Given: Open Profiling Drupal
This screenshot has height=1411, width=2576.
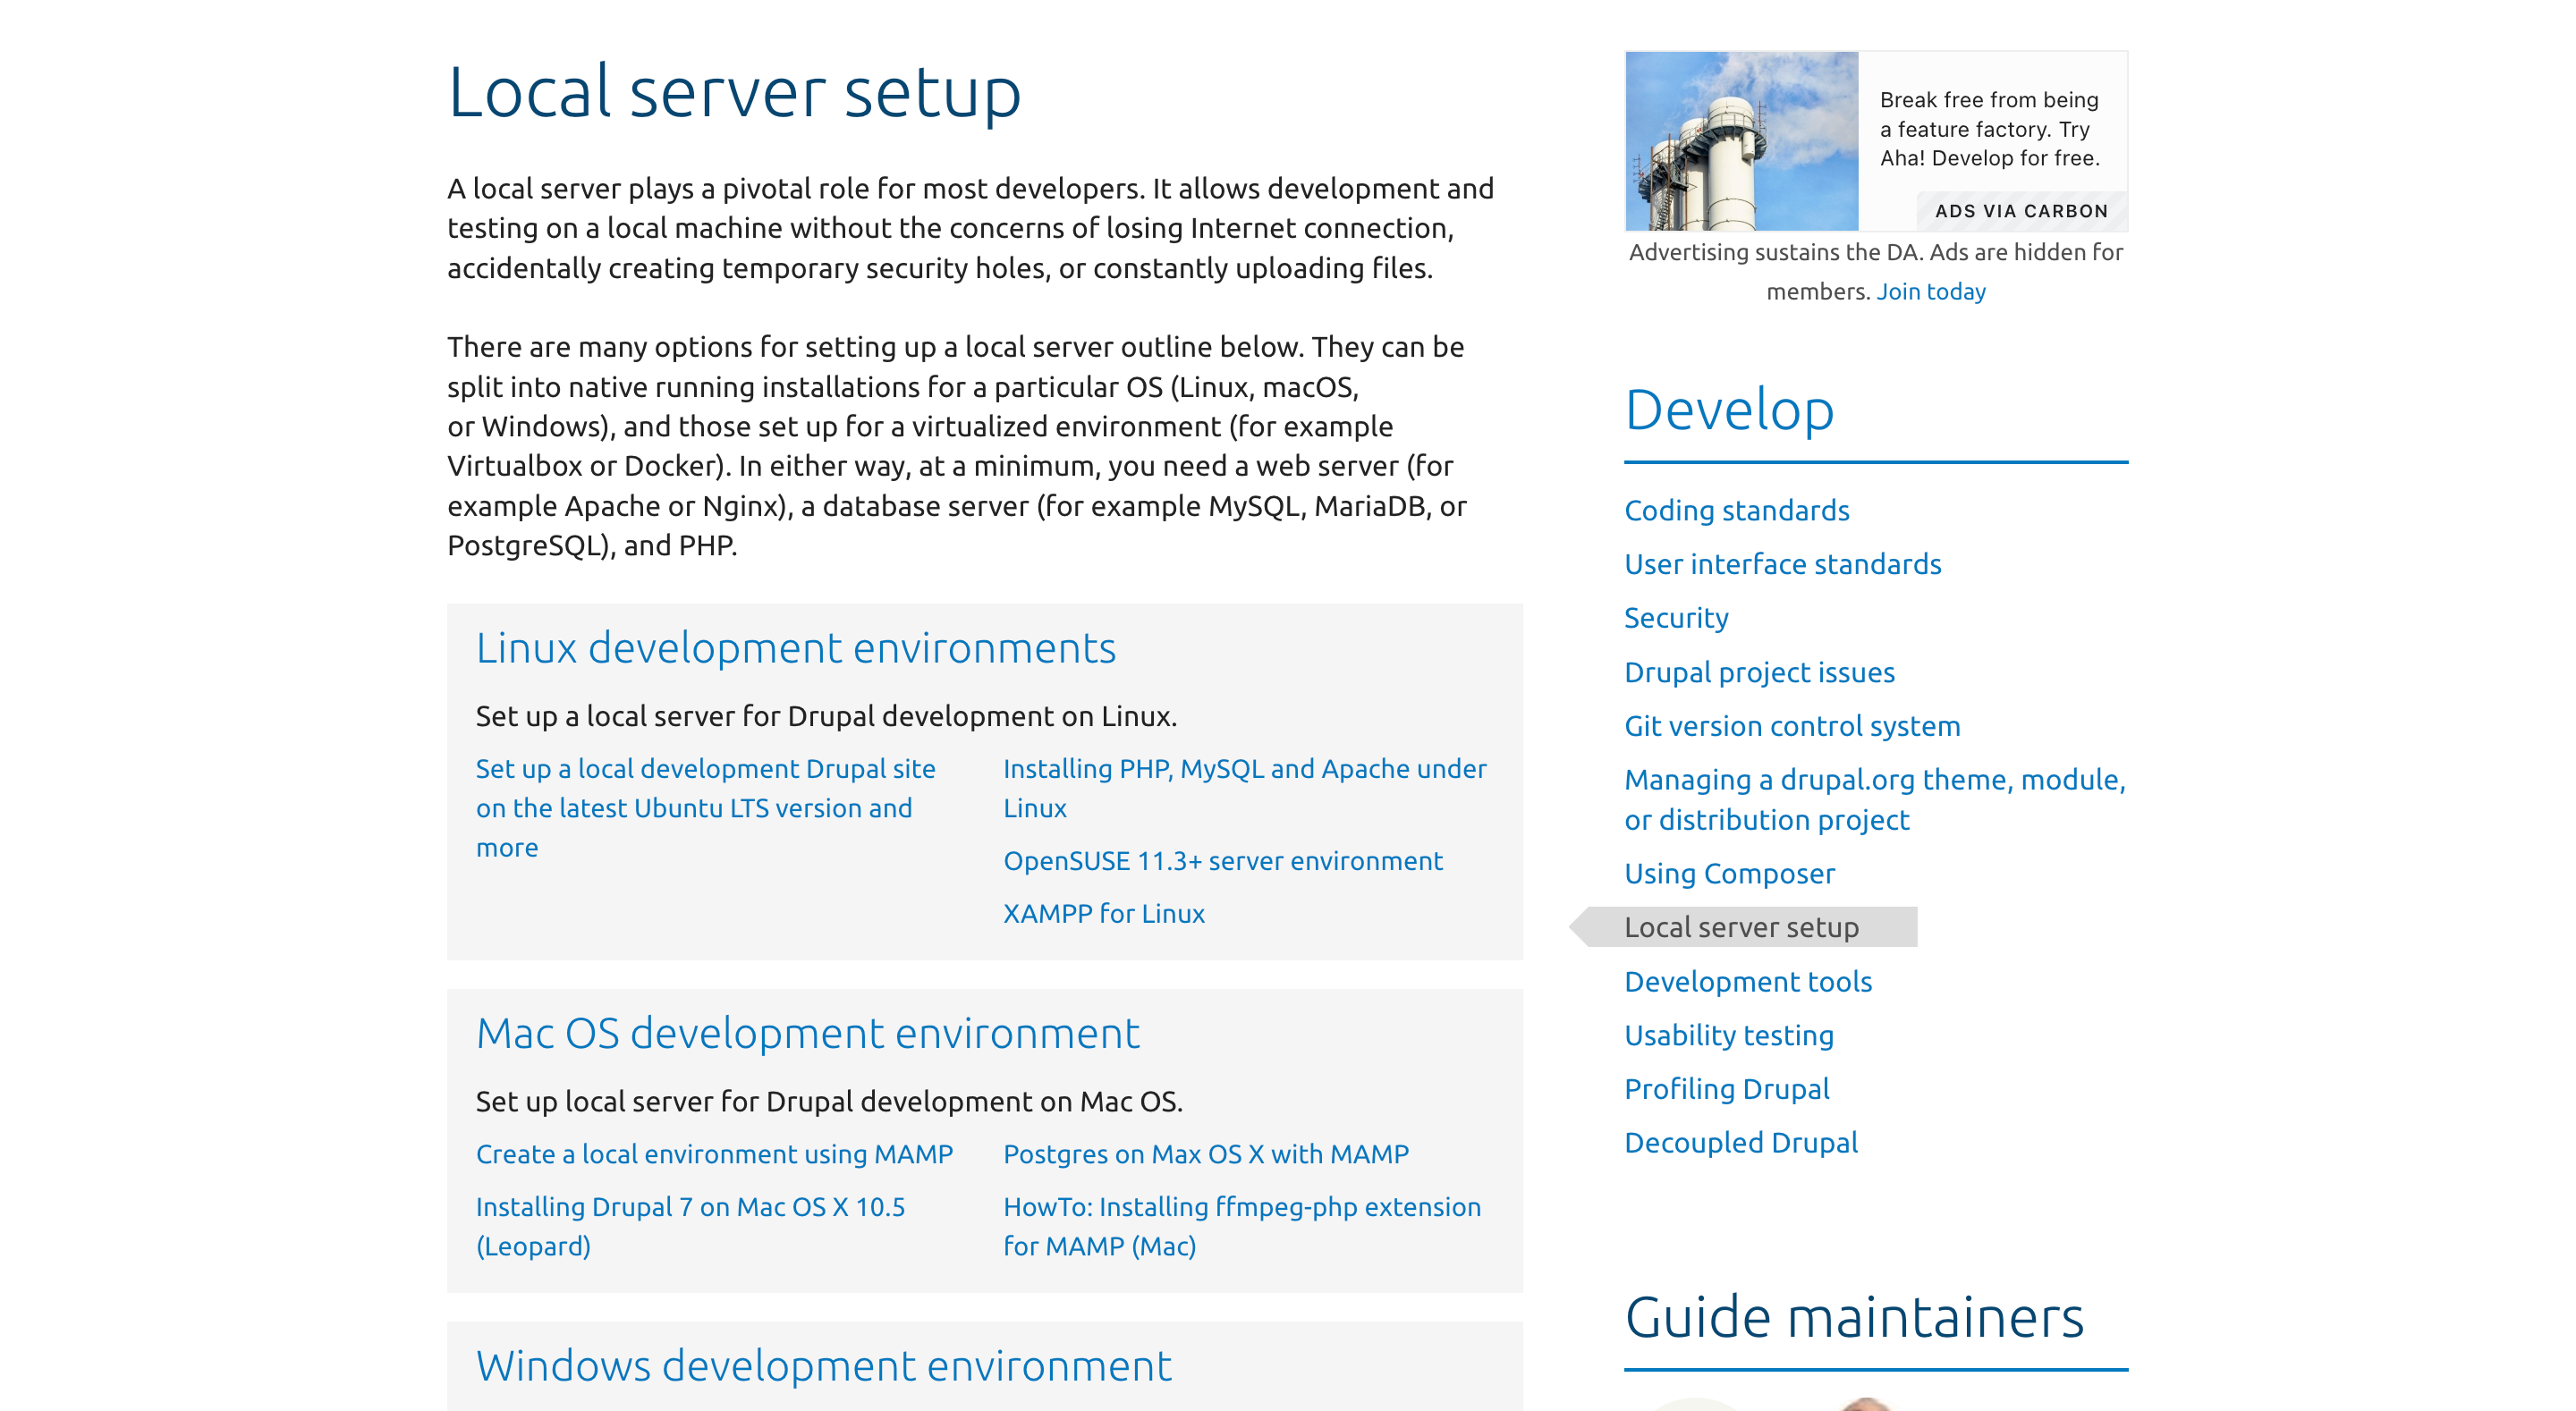Looking at the screenshot, I should point(1726,1089).
